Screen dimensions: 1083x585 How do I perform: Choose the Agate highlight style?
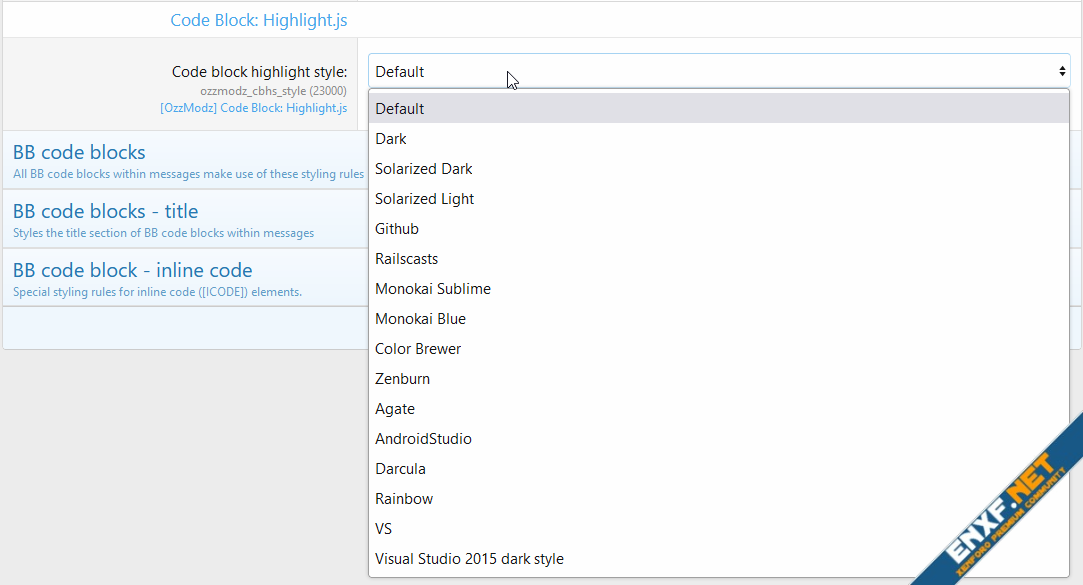point(395,409)
